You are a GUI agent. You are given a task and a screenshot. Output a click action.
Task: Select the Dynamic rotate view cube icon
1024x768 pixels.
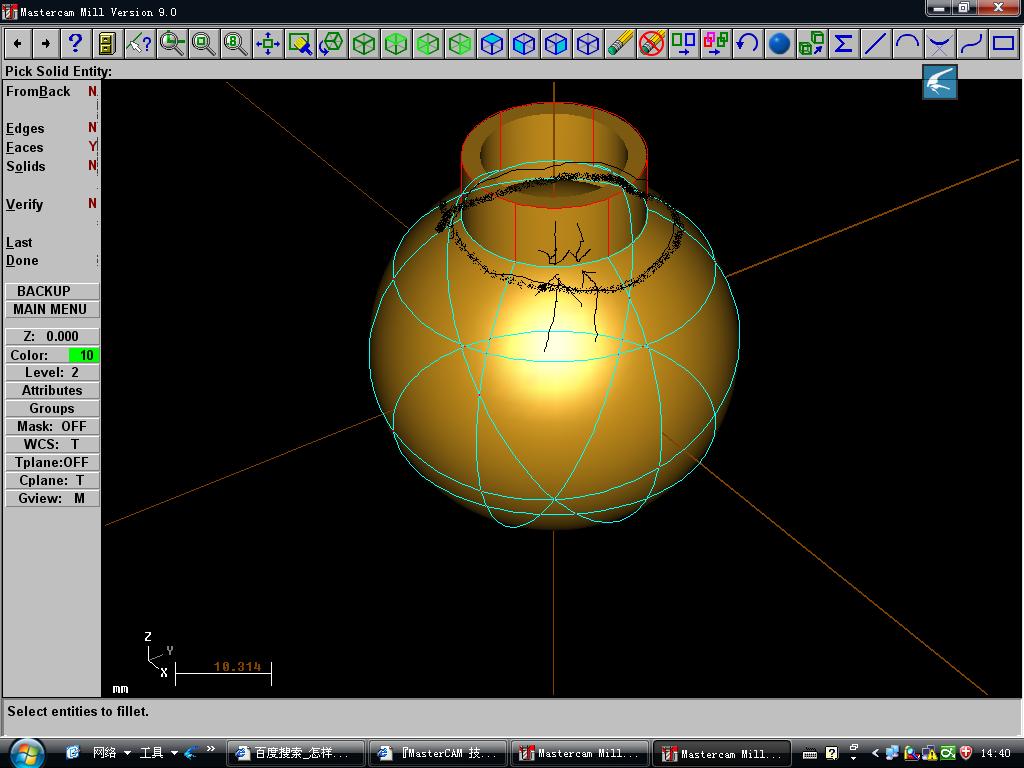pos(332,44)
